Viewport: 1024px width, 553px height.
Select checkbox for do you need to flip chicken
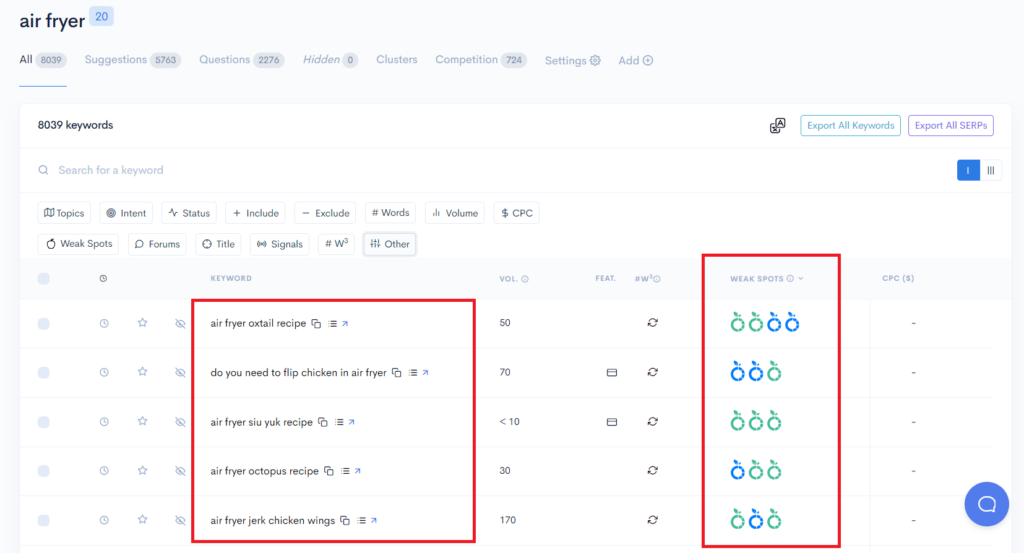coord(44,373)
